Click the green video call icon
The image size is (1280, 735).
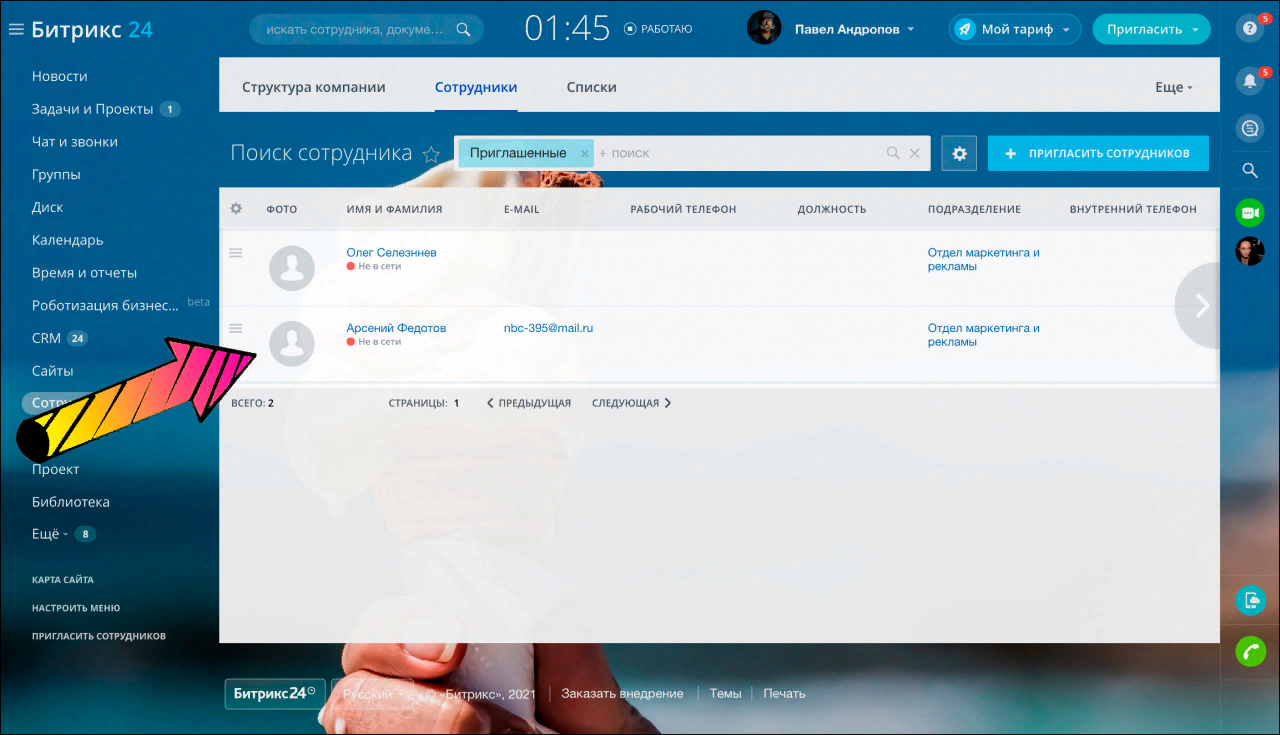tap(1249, 212)
